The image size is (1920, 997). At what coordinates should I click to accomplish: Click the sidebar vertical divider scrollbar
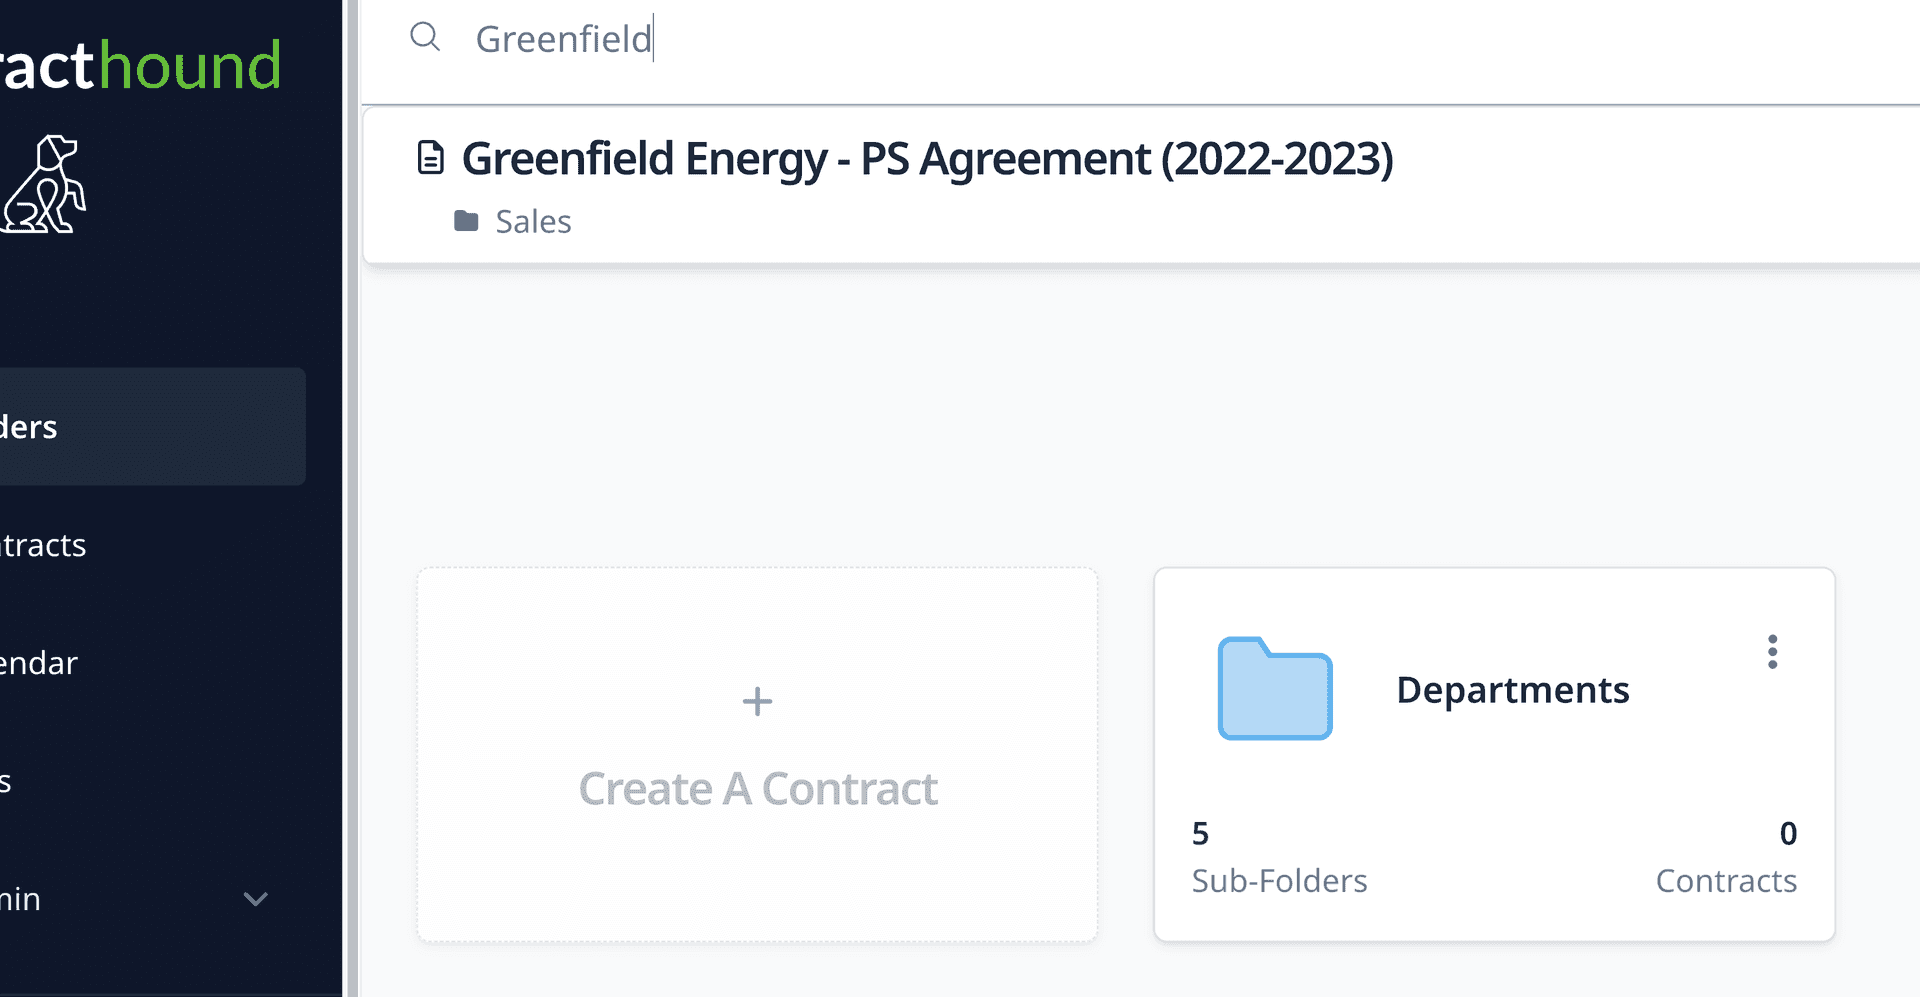(x=351, y=498)
